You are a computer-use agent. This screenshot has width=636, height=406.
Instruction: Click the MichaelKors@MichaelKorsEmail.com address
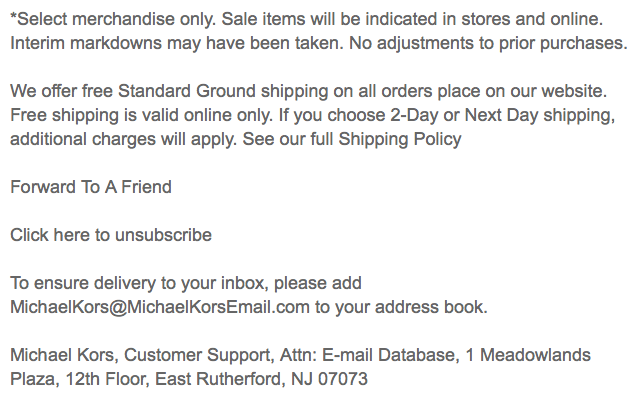[x=160, y=307]
